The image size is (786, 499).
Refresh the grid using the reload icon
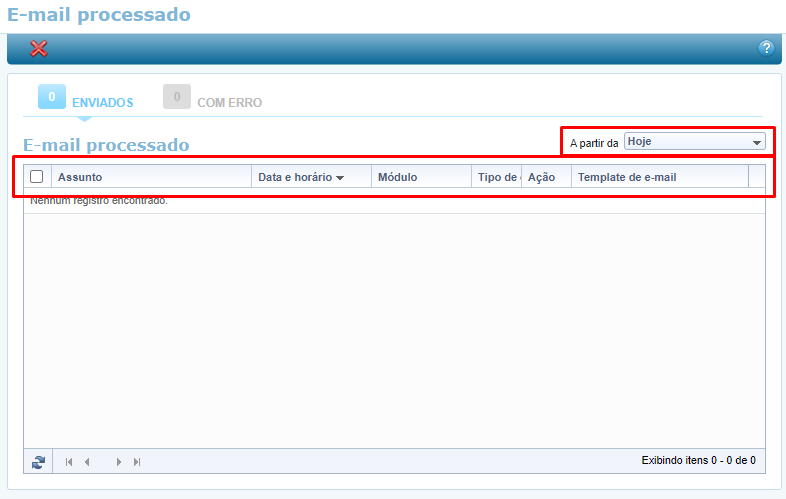coord(38,461)
